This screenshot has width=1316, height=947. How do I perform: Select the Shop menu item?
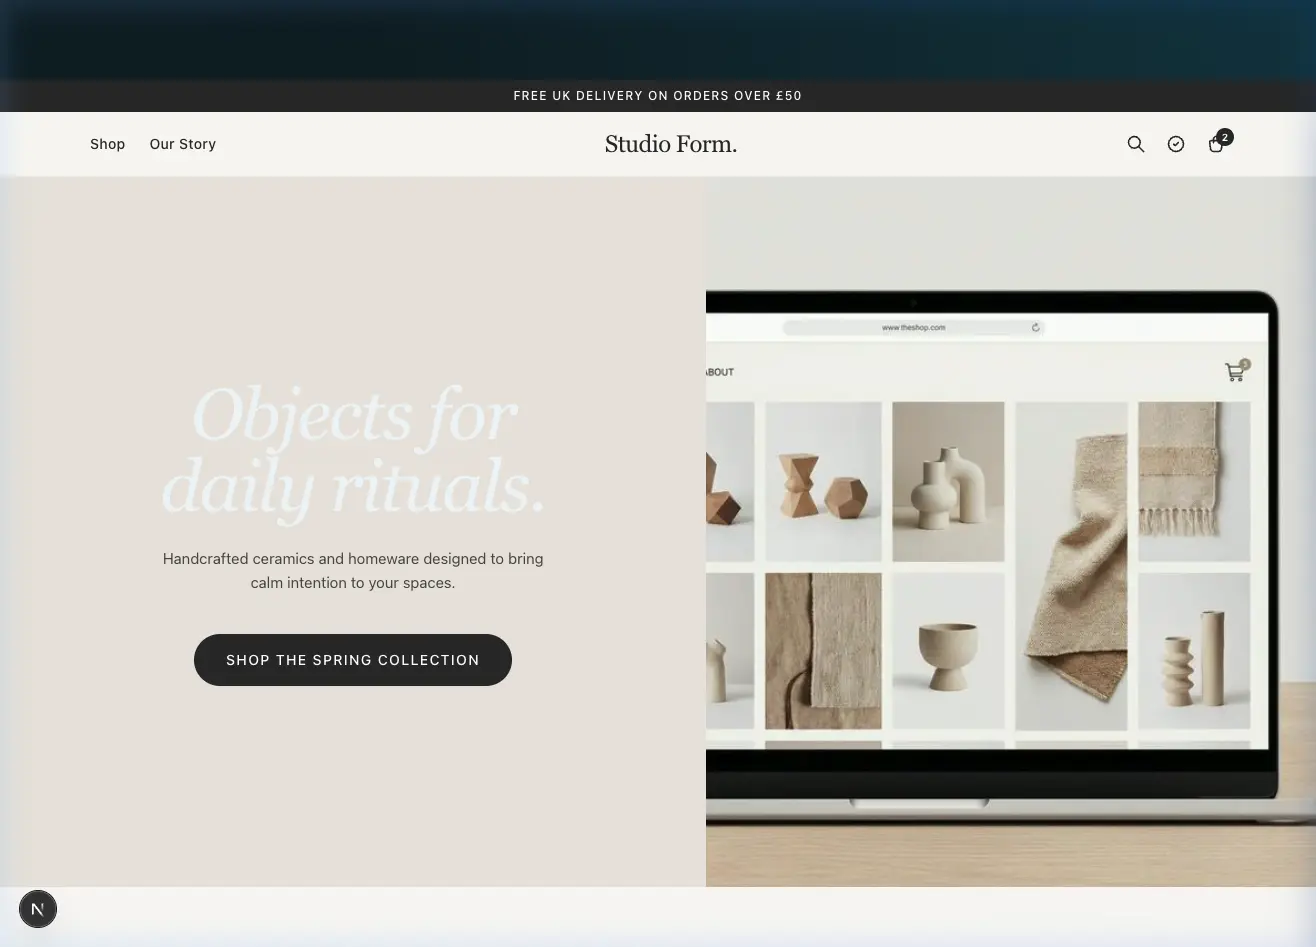(x=108, y=144)
